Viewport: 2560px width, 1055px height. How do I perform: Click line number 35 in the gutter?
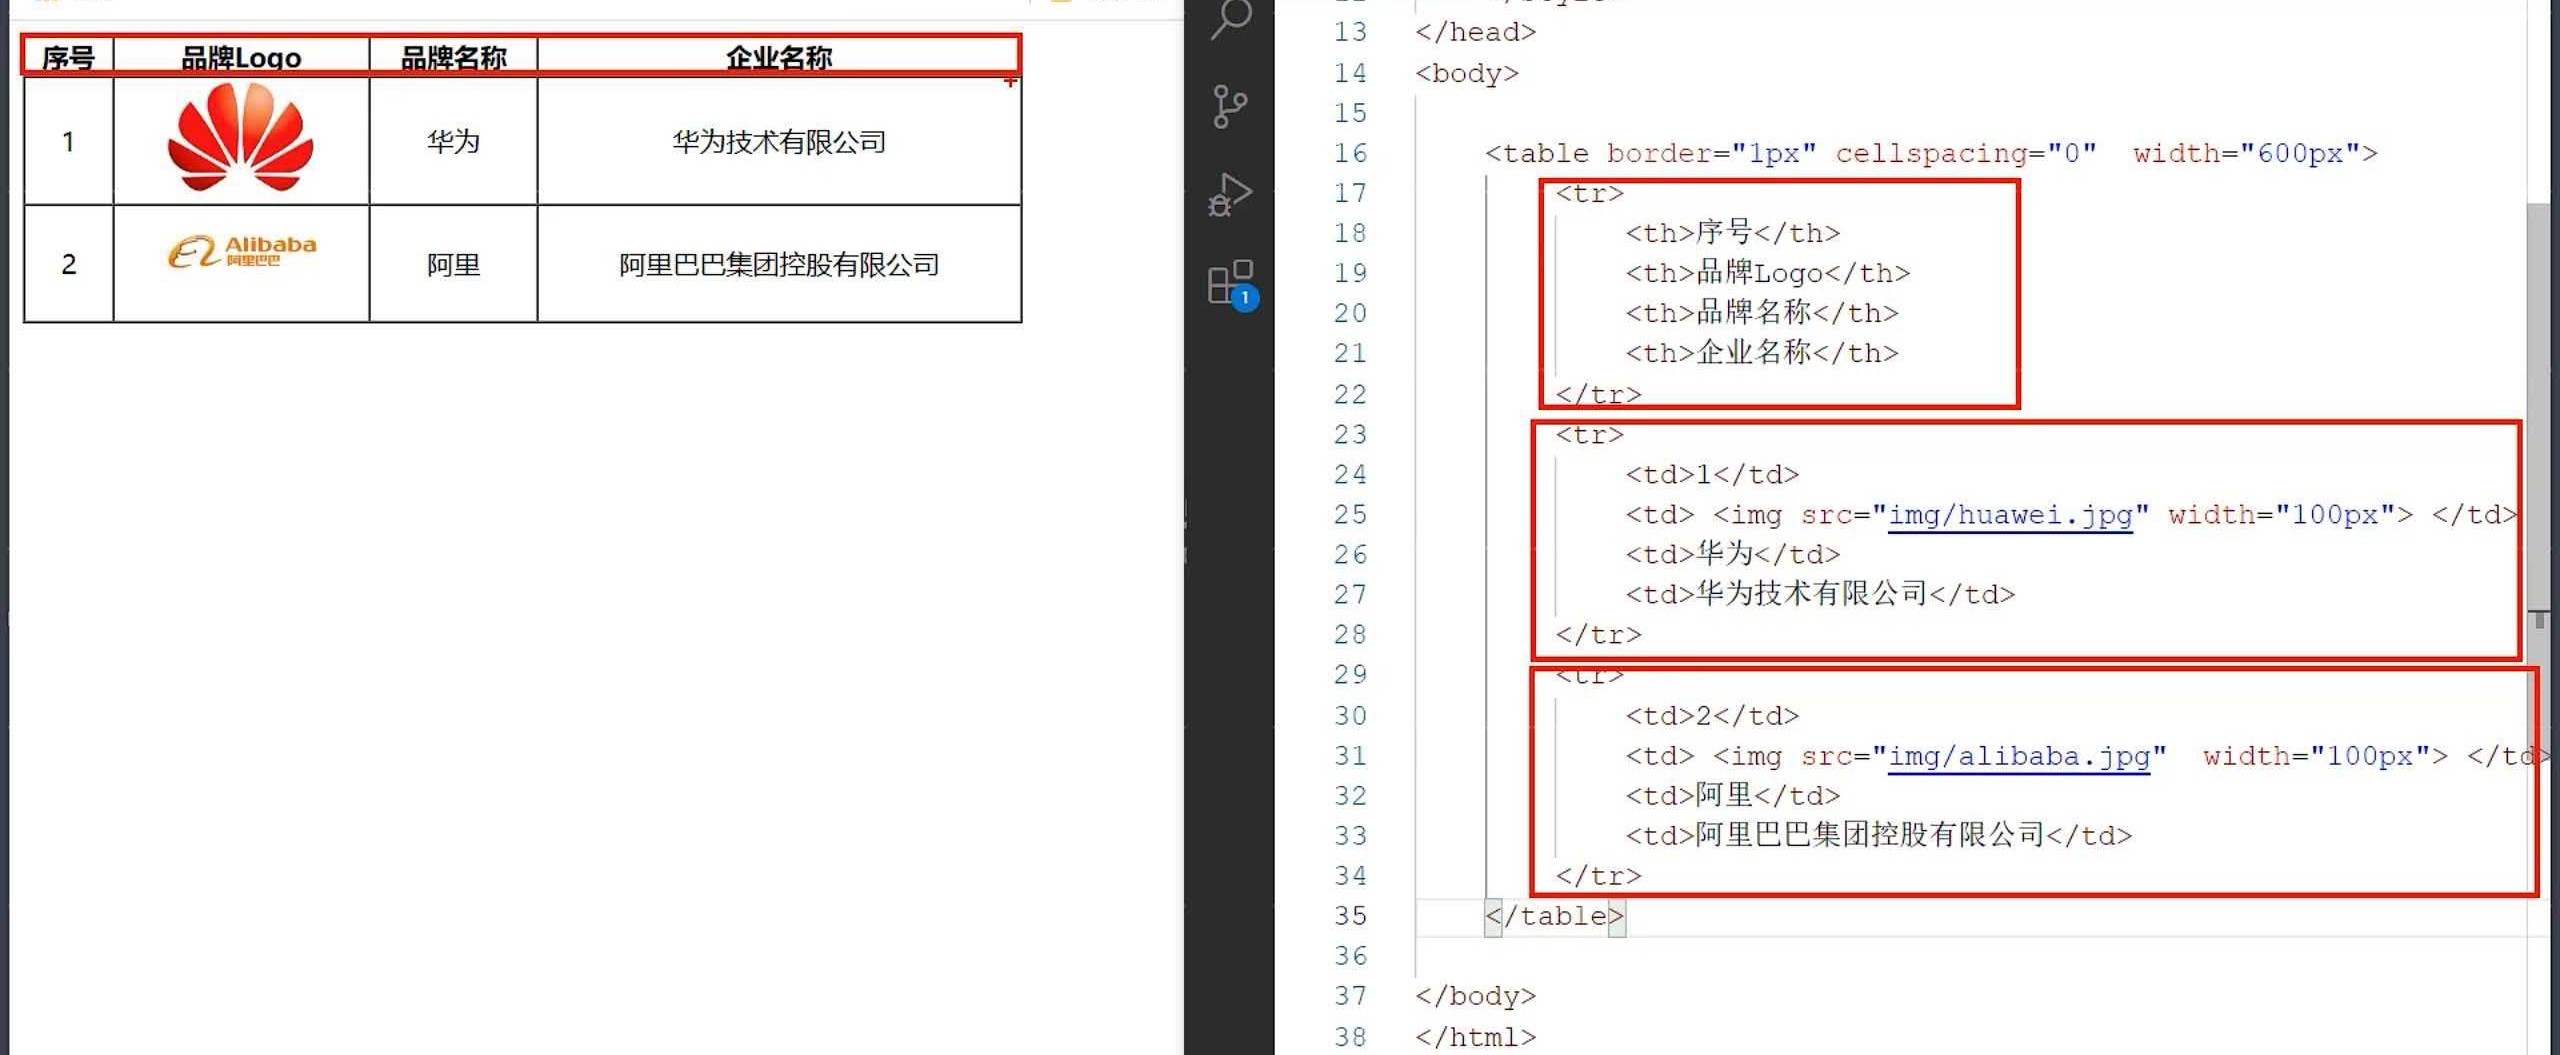point(1350,915)
